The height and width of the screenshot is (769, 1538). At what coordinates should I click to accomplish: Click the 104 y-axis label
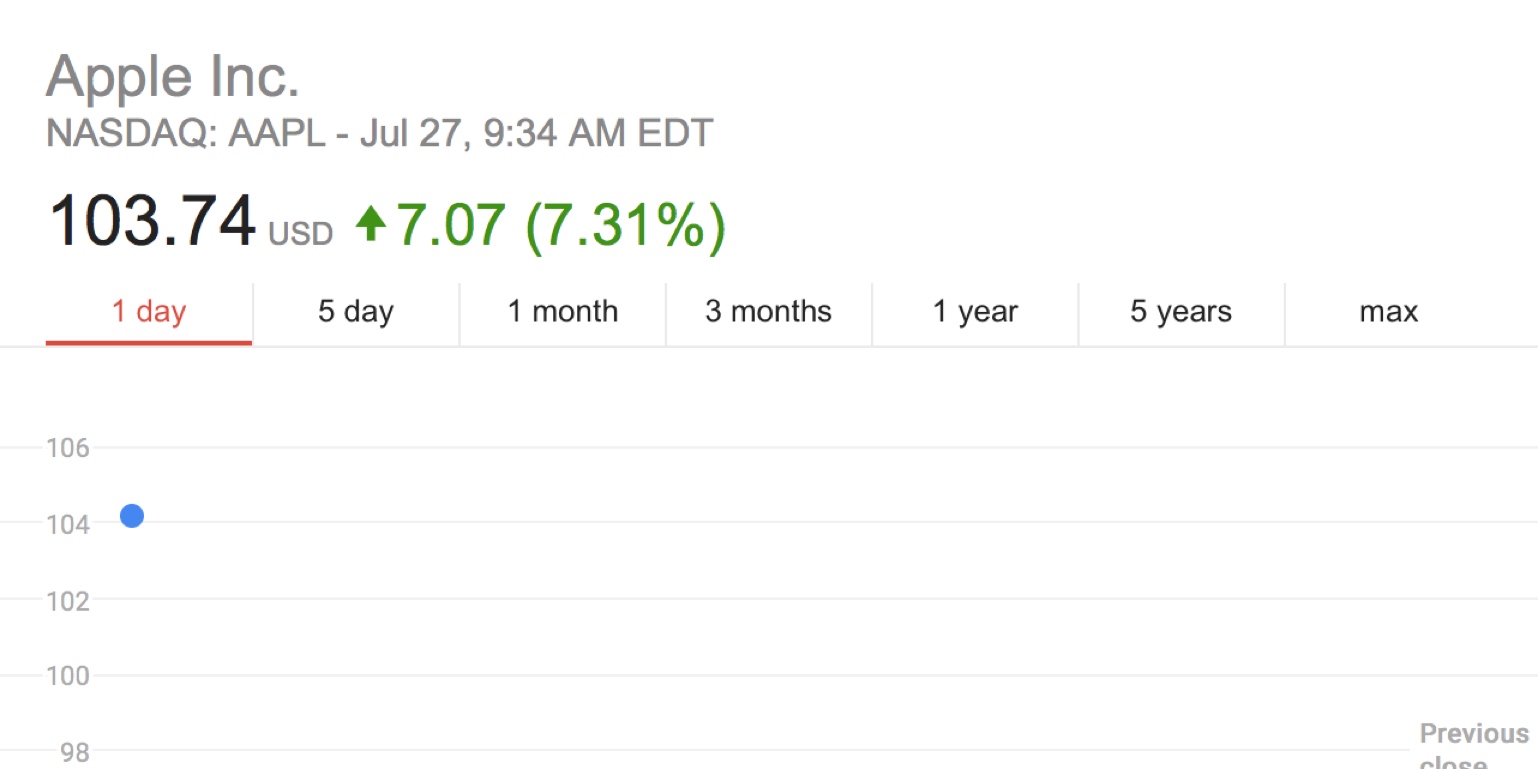pyautogui.click(x=68, y=524)
